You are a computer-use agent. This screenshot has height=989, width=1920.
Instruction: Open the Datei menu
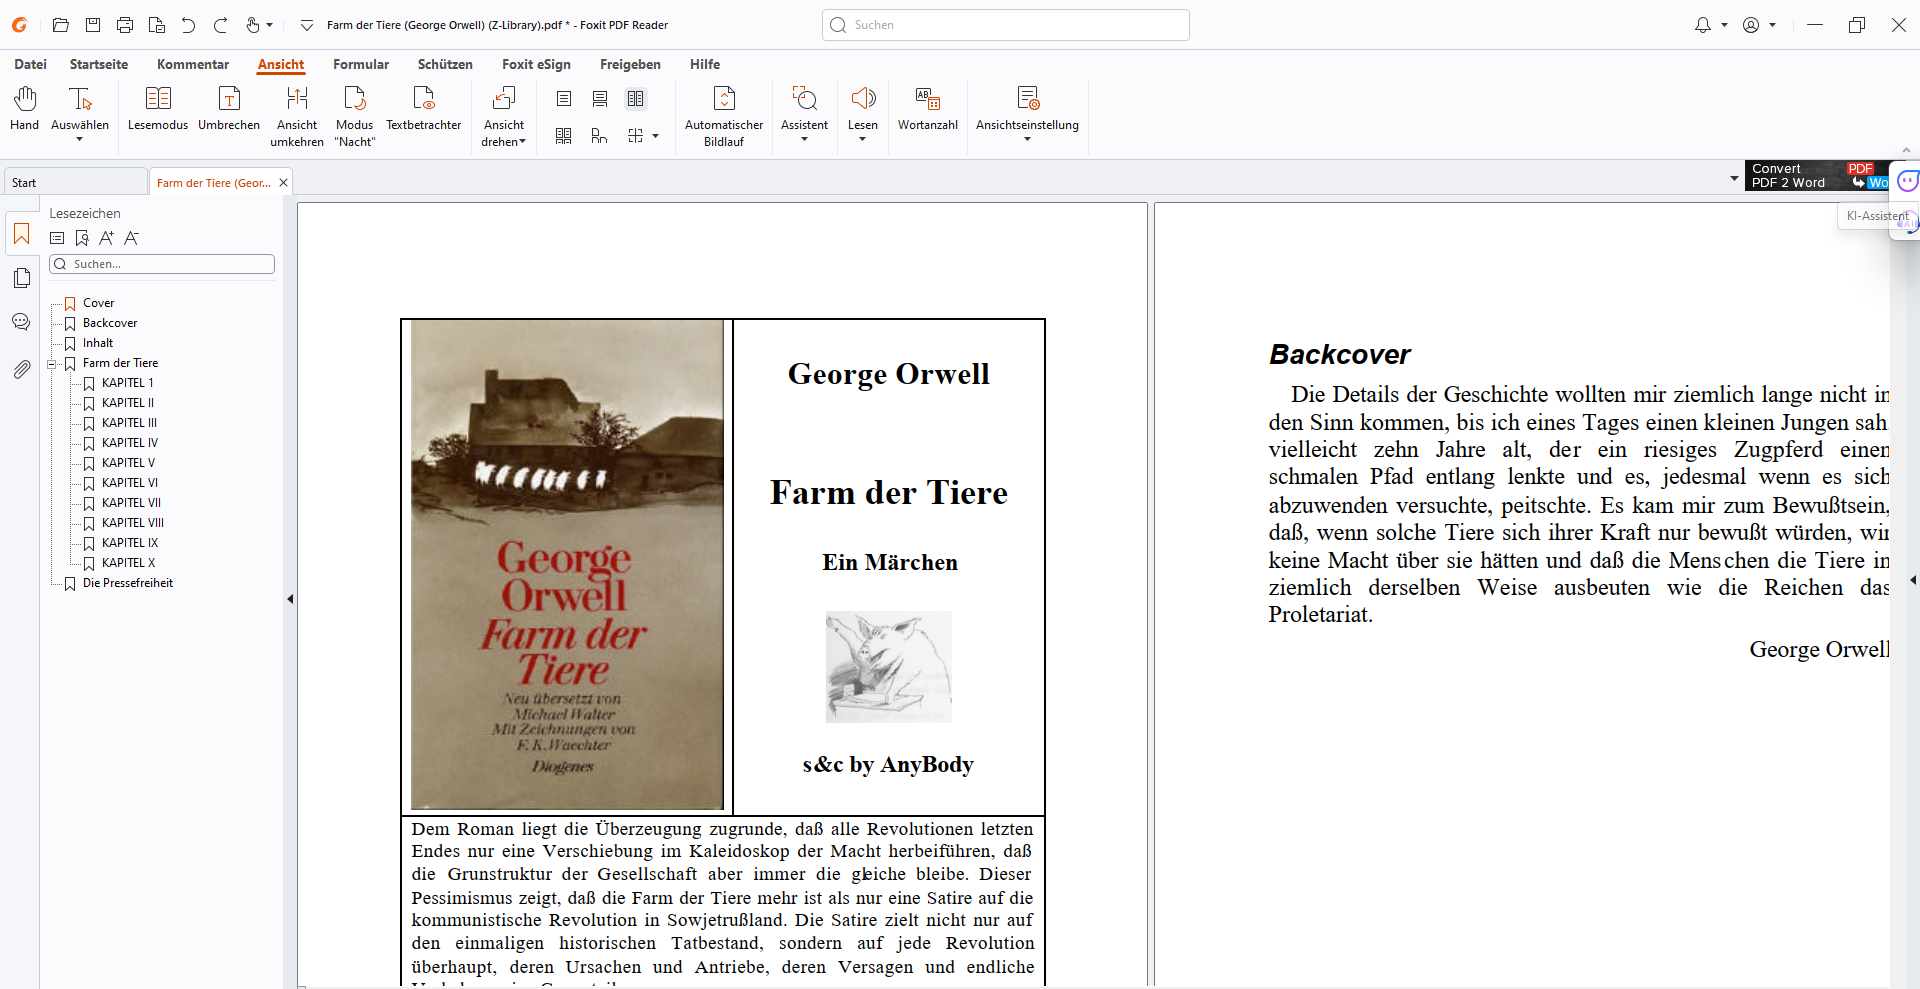coord(31,64)
